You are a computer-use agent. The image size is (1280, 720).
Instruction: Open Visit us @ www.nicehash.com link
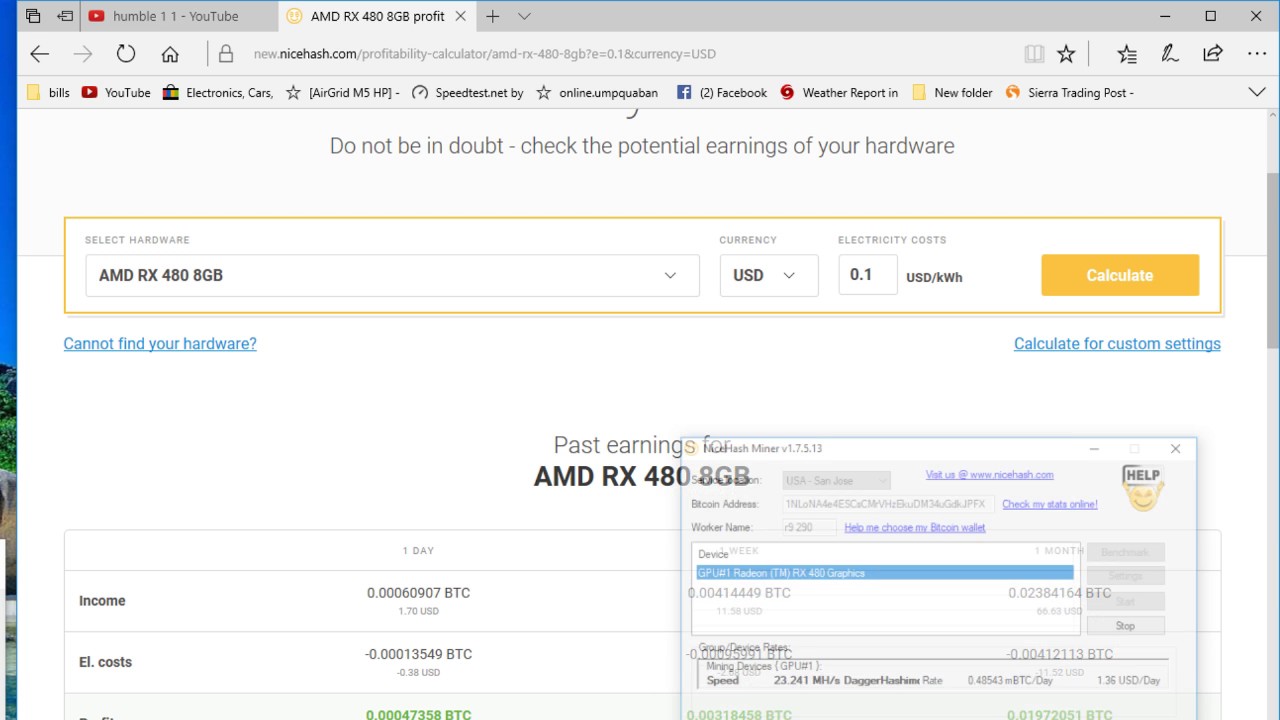[x=989, y=475]
